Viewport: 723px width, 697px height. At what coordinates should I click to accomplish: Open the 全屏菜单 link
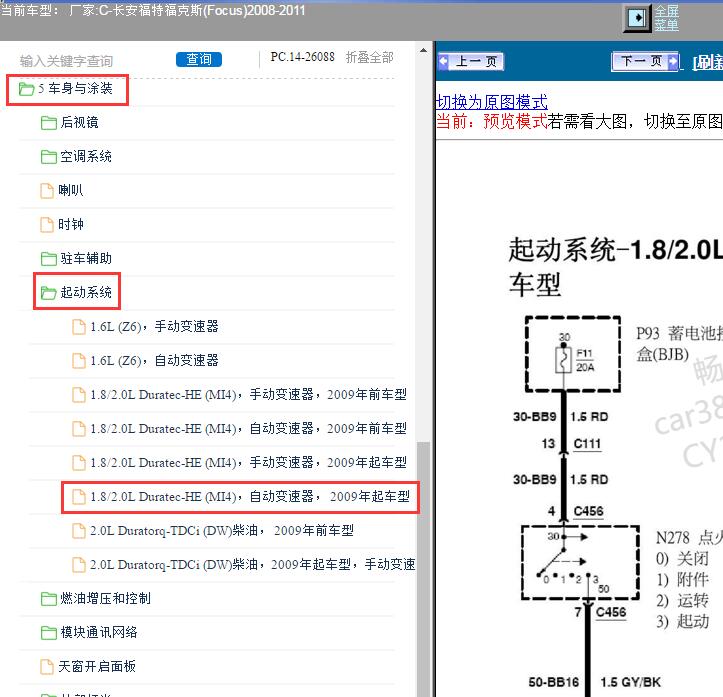(x=666, y=18)
